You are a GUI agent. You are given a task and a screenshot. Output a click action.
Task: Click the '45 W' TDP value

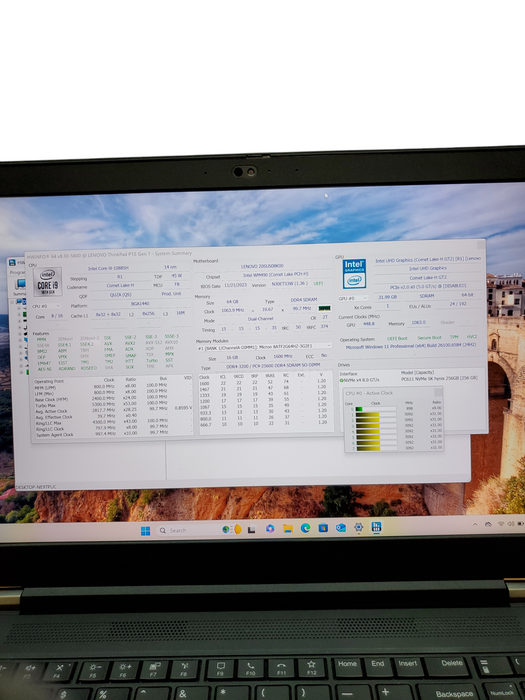pos(177,275)
